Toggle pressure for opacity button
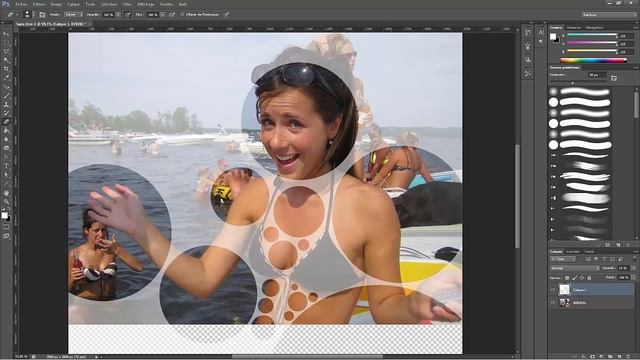Viewport: 640px width, 360px height. (x=128, y=15)
